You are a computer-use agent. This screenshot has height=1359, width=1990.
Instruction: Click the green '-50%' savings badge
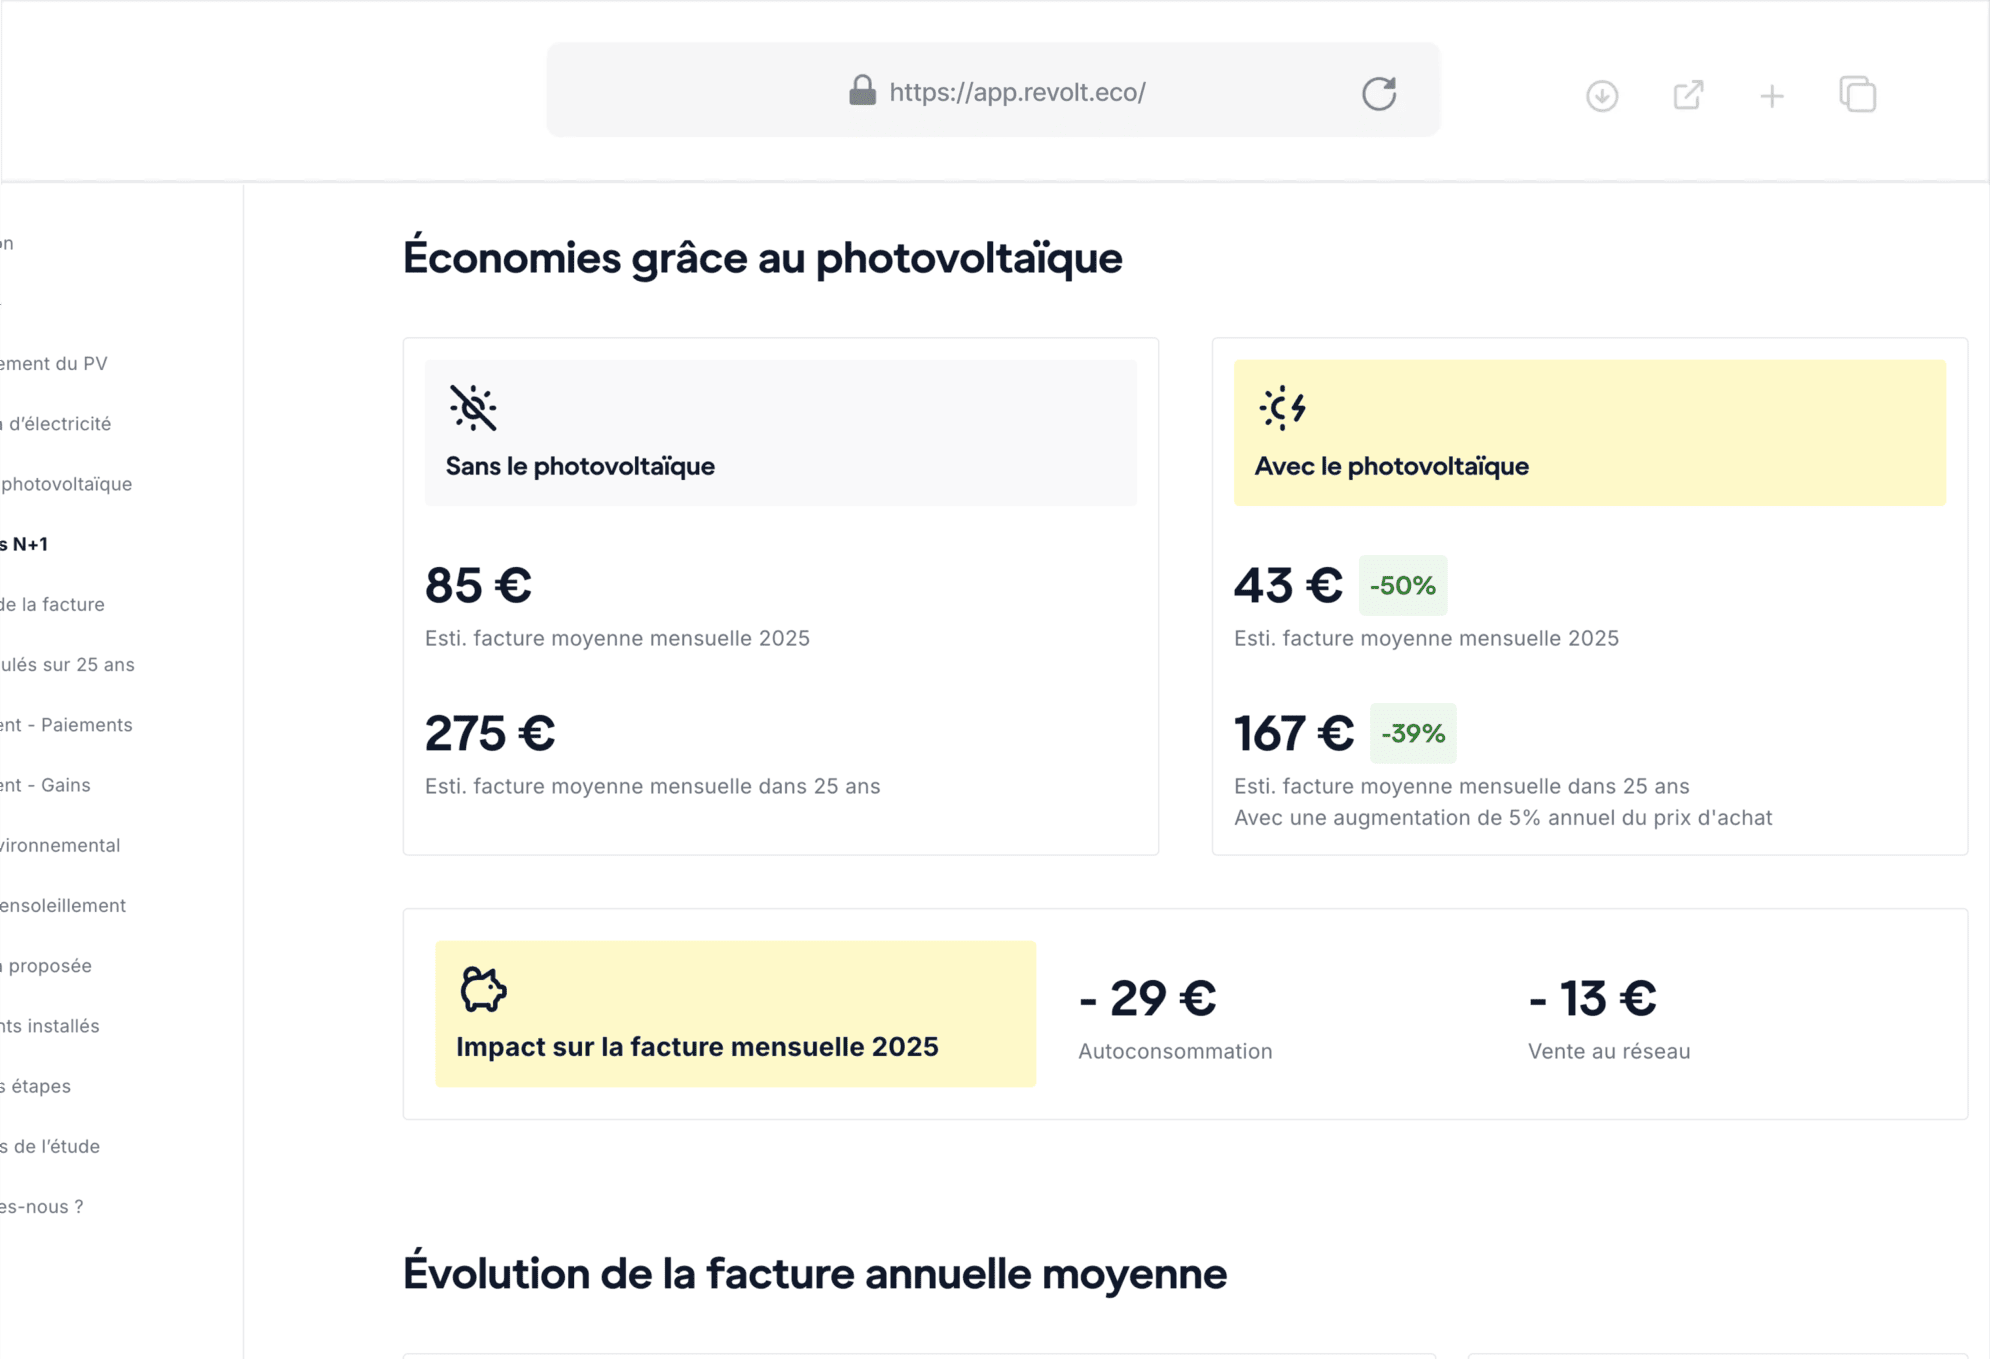coord(1401,585)
